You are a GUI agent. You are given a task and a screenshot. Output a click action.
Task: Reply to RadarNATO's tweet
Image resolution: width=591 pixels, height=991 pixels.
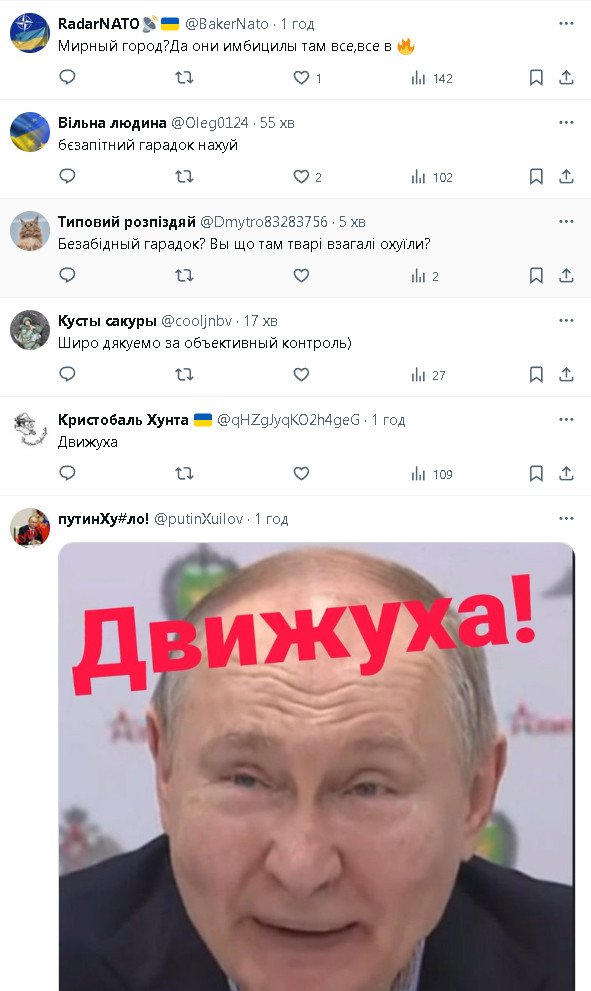tap(67, 77)
